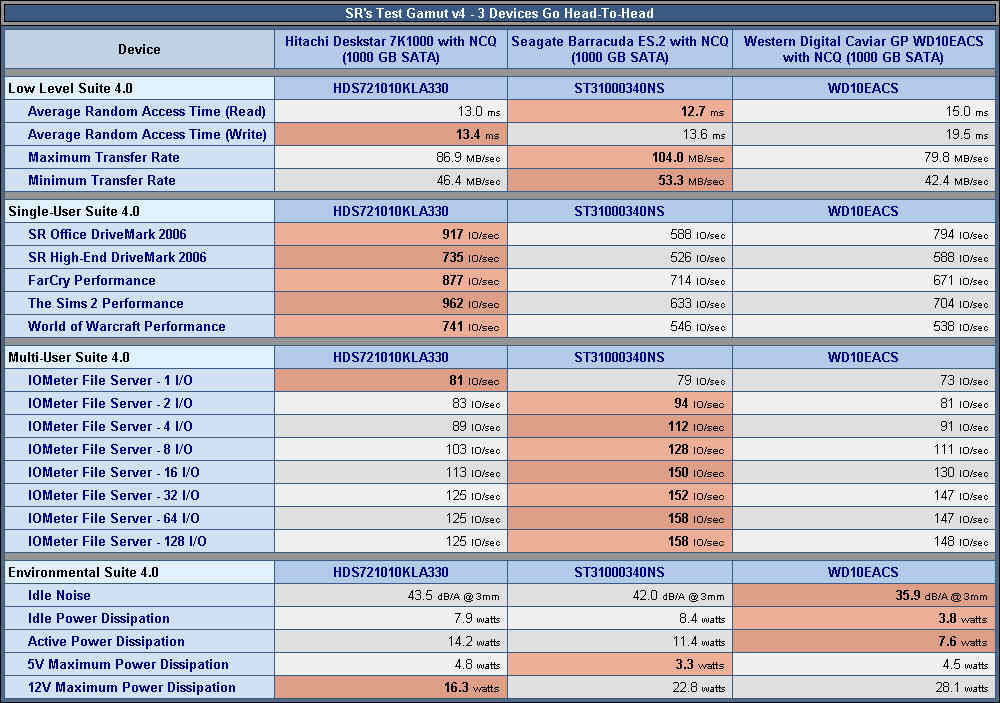Open the Maximum Transfer Rate link
This screenshot has width=1000, height=703.
coord(104,158)
